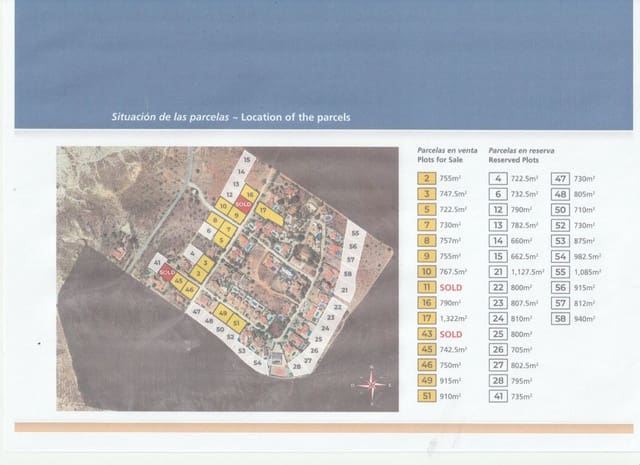Select yellow legend box for plot 51

pyautogui.click(x=427, y=396)
